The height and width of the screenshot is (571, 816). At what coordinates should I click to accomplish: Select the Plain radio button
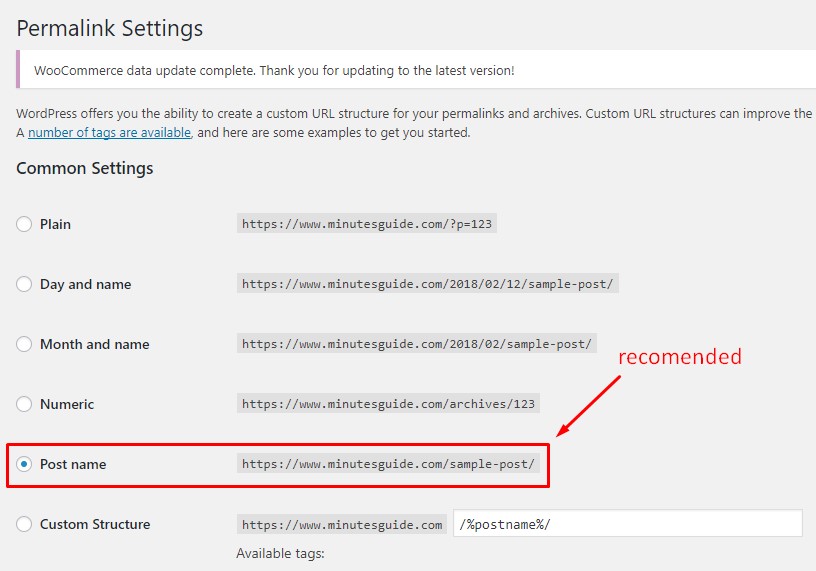pos(24,224)
